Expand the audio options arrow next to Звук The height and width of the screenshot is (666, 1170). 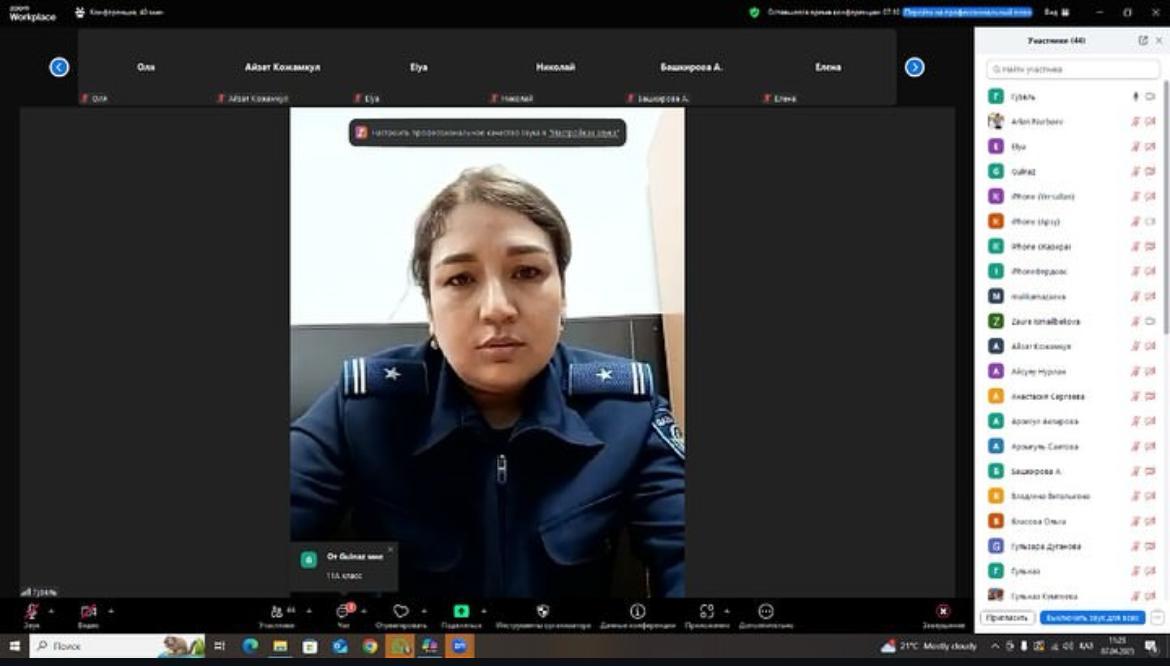pyautogui.click(x=51, y=610)
